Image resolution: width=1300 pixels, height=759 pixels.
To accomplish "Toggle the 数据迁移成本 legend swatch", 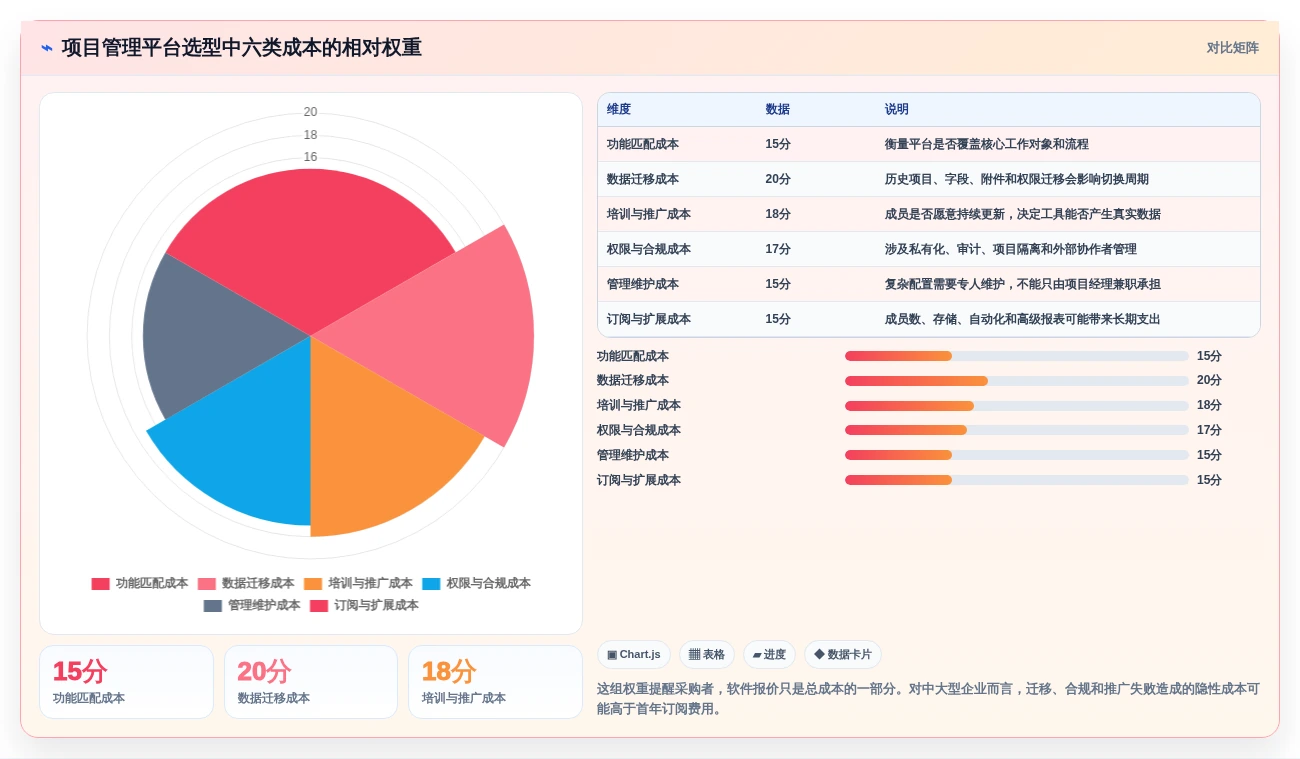I will 207,584.
